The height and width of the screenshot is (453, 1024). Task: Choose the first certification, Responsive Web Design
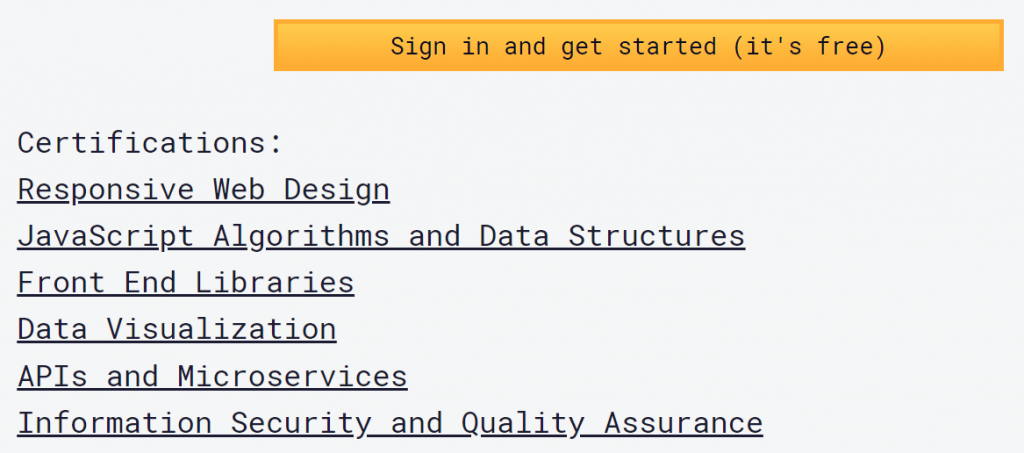click(203, 189)
